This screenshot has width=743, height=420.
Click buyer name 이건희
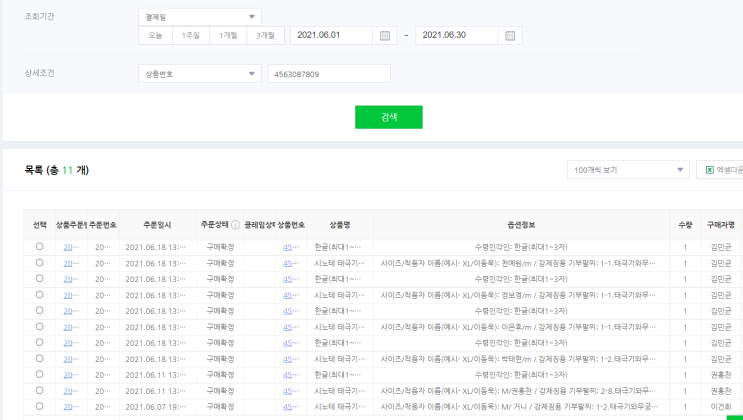(720, 407)
